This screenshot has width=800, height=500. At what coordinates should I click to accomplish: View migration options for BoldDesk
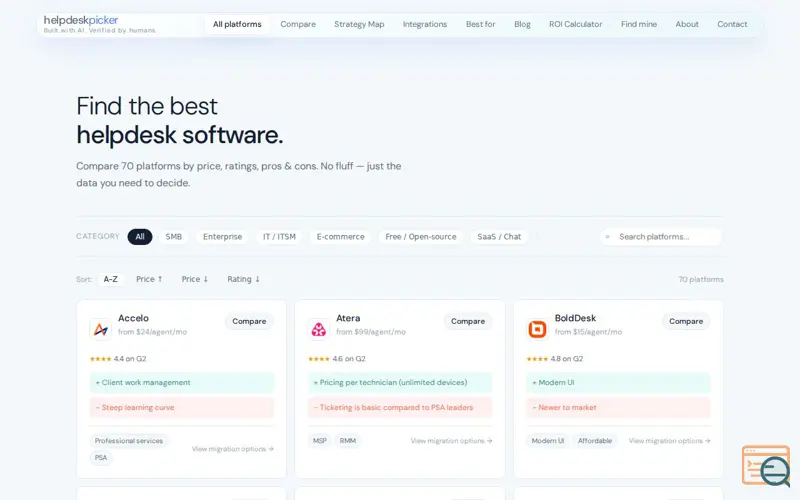(669, 441)
